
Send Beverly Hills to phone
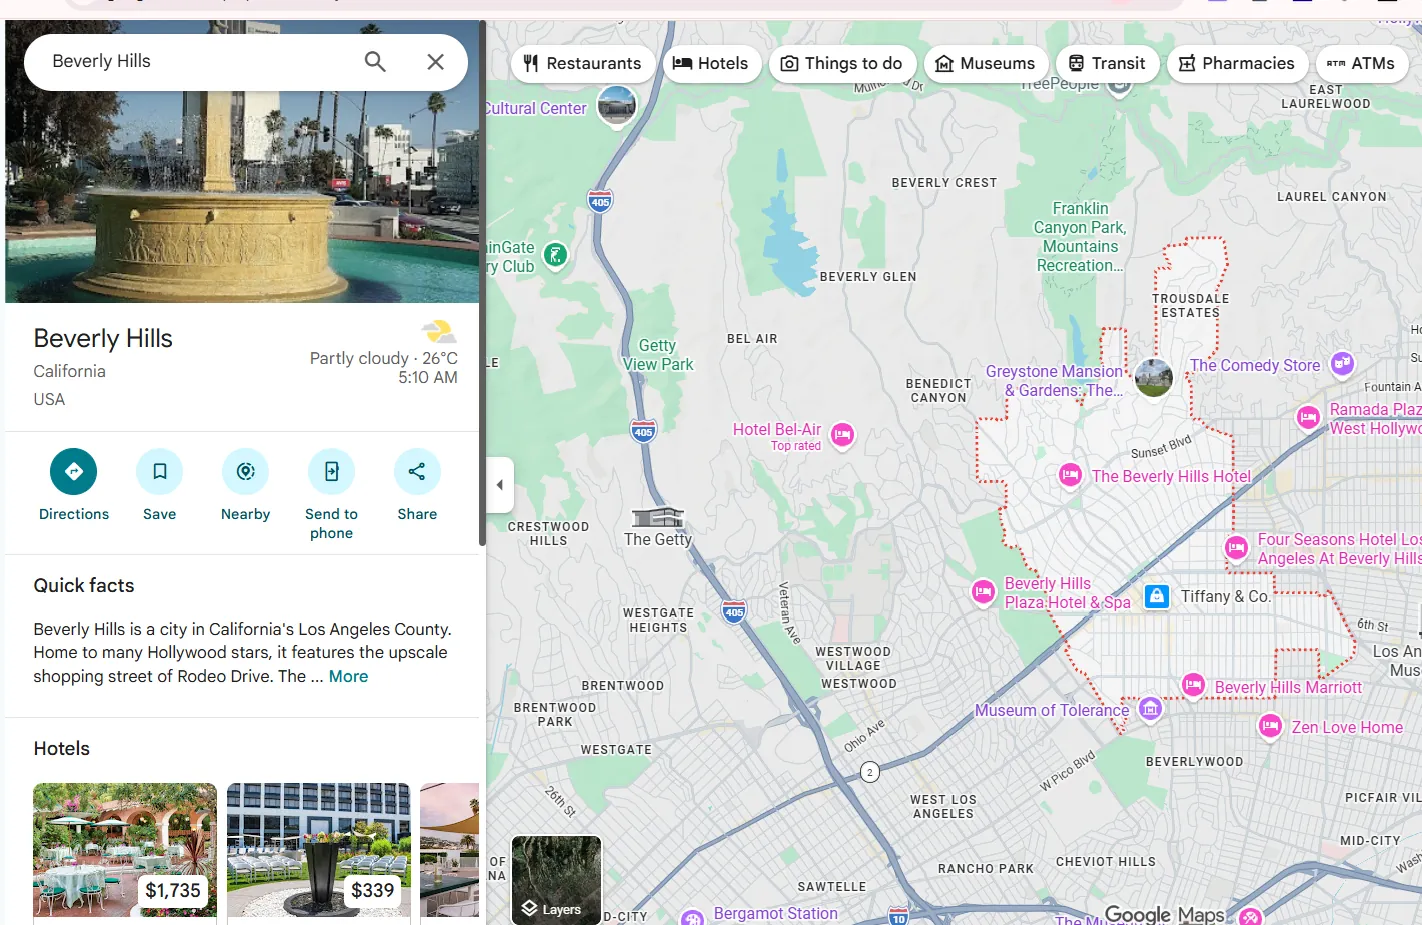(331, 495)
